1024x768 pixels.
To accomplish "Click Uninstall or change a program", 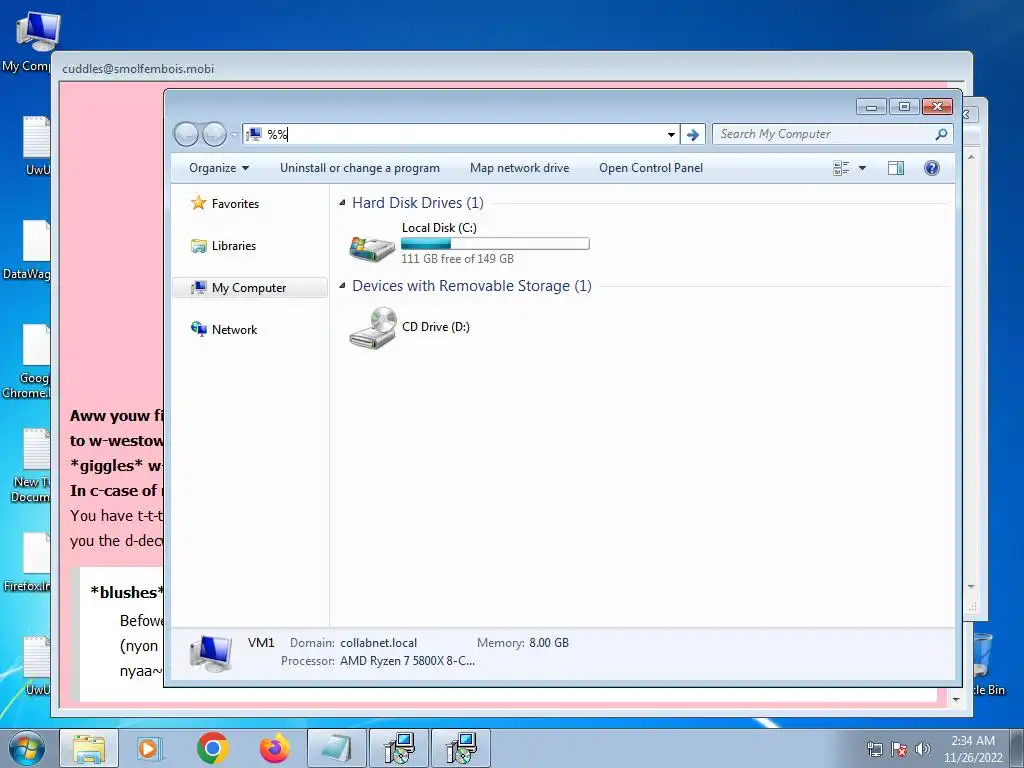I will [x=360, y=168].
